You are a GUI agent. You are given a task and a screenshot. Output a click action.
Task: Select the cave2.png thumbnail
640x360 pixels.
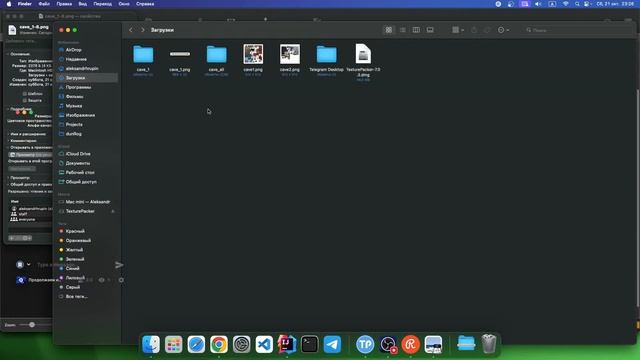(x=290, y=54)
